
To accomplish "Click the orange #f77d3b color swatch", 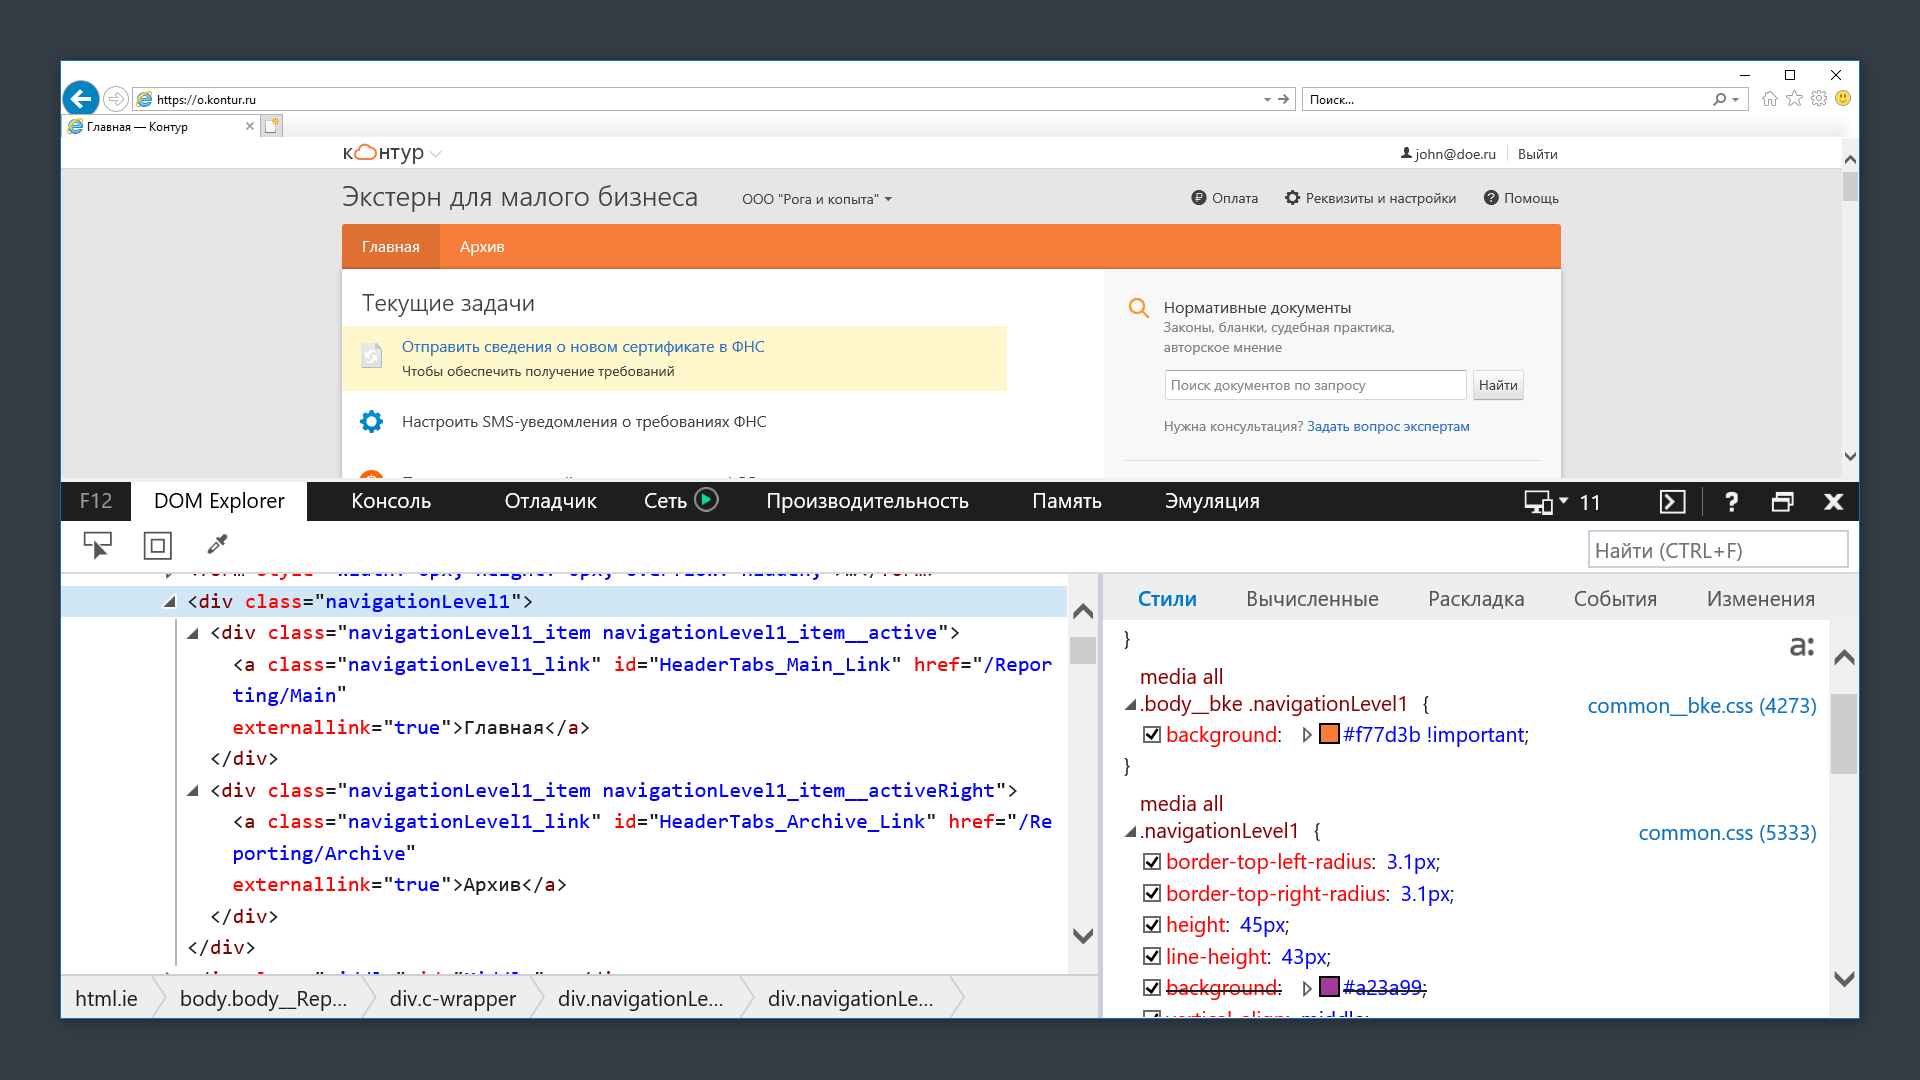I will point(1329,734).
